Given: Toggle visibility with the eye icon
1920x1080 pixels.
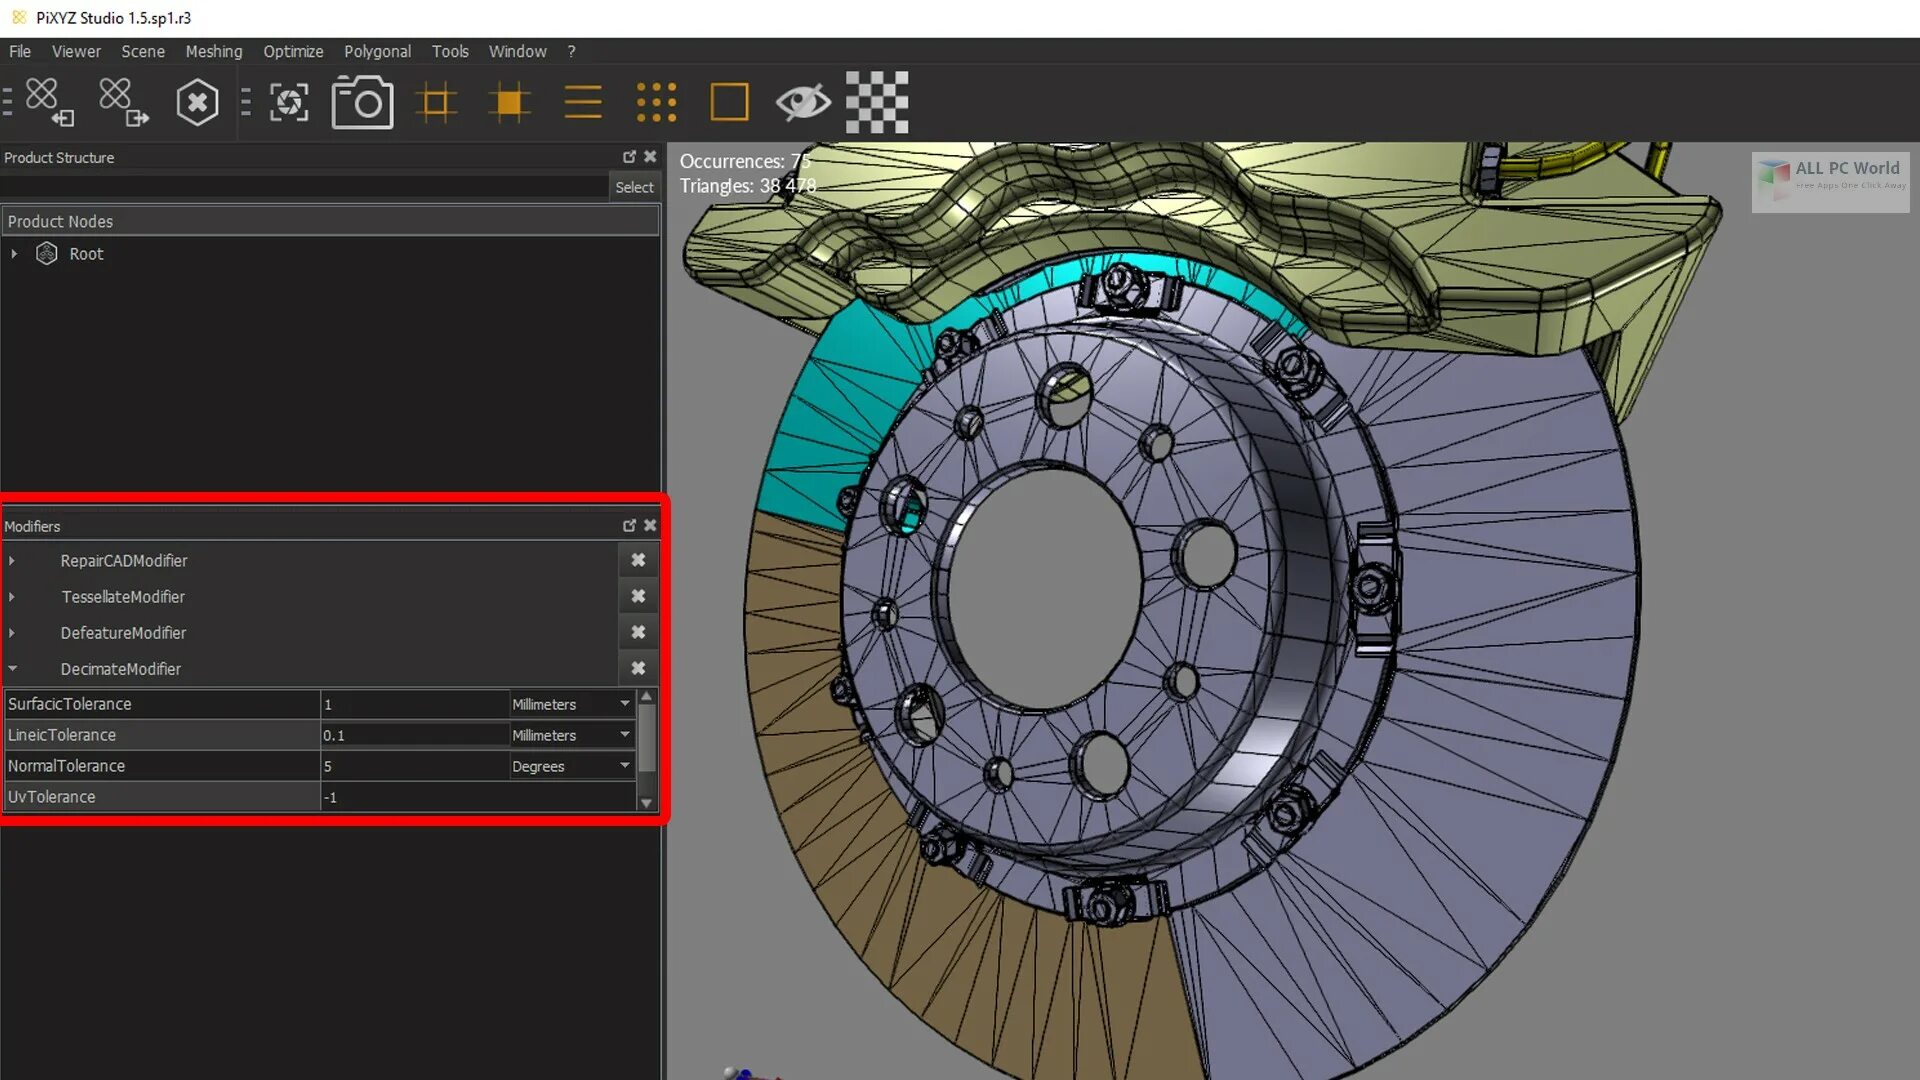Looking at the screenshot, I should click(802, 102).
